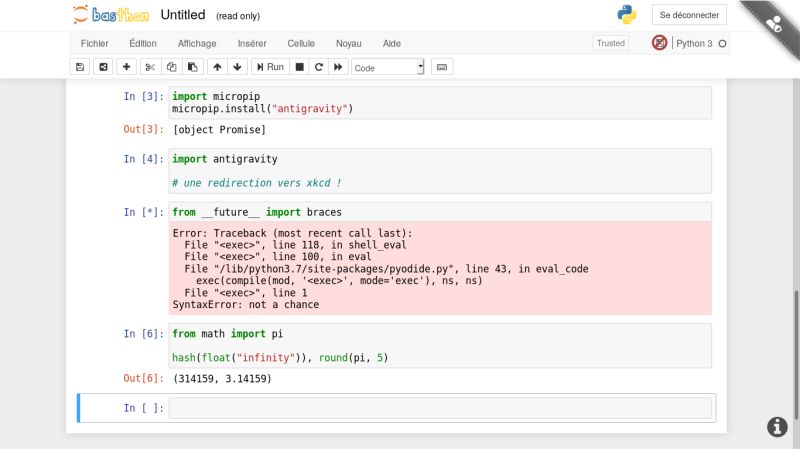Click the Se déconnecter button
800x449 pixels.
[x=689, y=15]
